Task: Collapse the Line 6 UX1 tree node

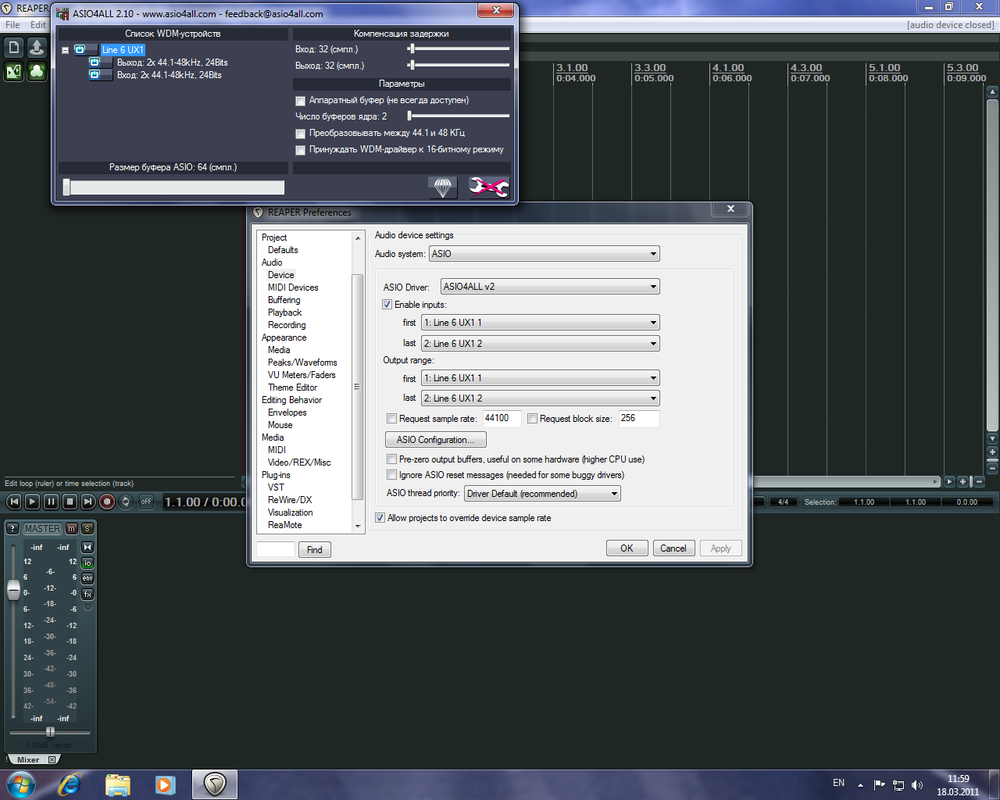Action: pos(65,50)
